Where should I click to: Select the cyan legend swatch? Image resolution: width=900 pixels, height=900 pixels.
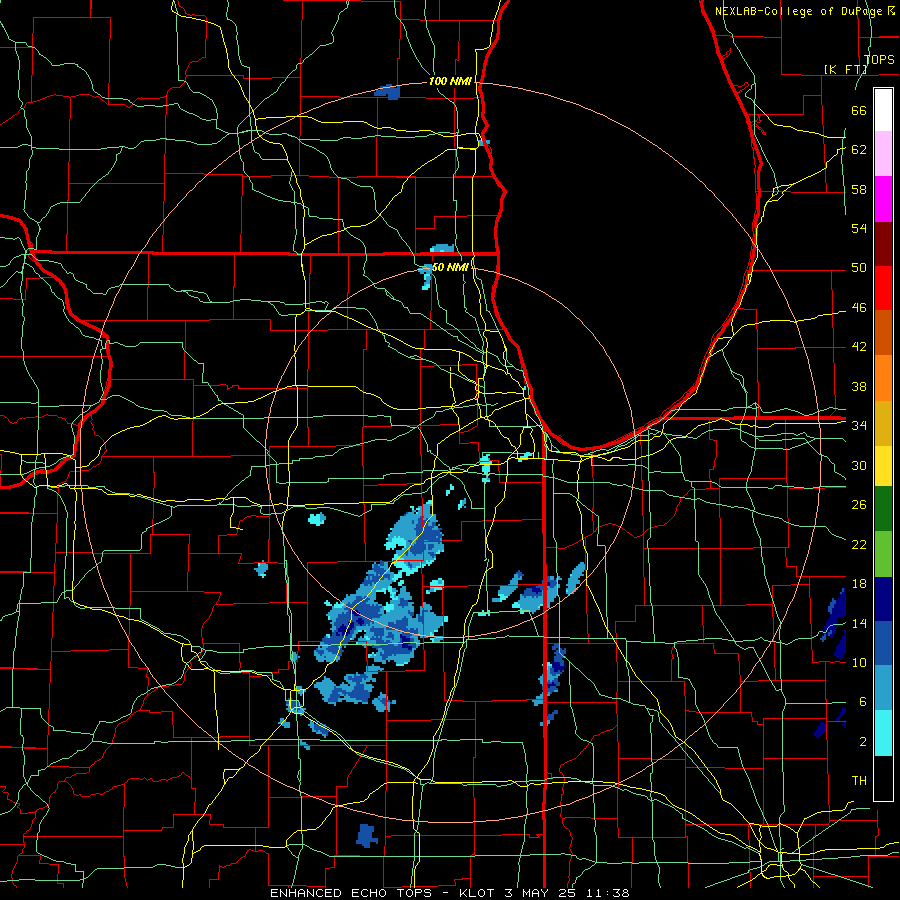pyautogui.click(x=883, y=733)
